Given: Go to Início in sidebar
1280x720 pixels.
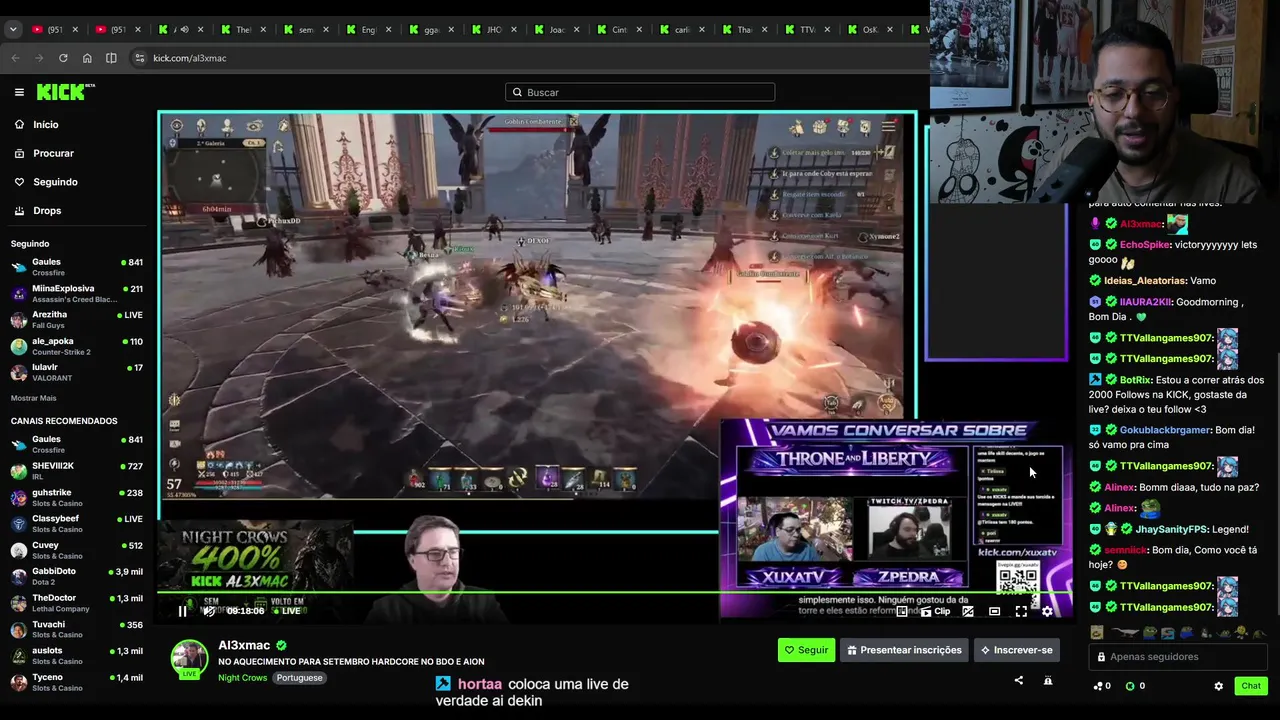Looking at the screenshot, I should (46, 125).
